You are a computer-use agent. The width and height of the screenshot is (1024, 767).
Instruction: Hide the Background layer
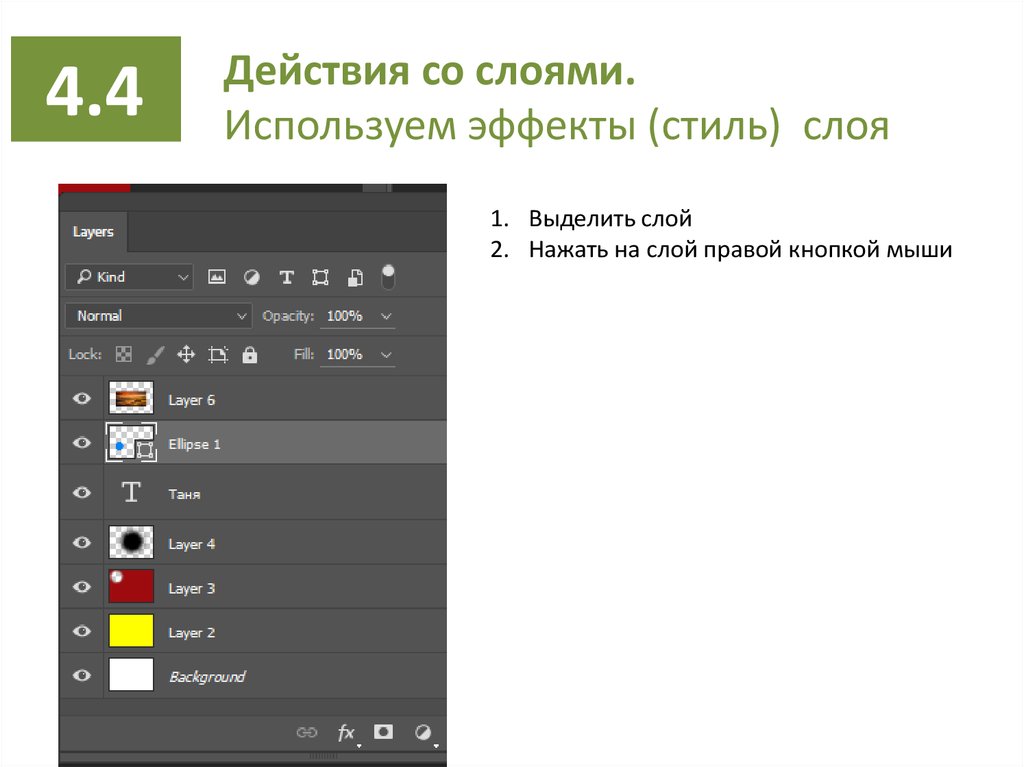point(82,676)
